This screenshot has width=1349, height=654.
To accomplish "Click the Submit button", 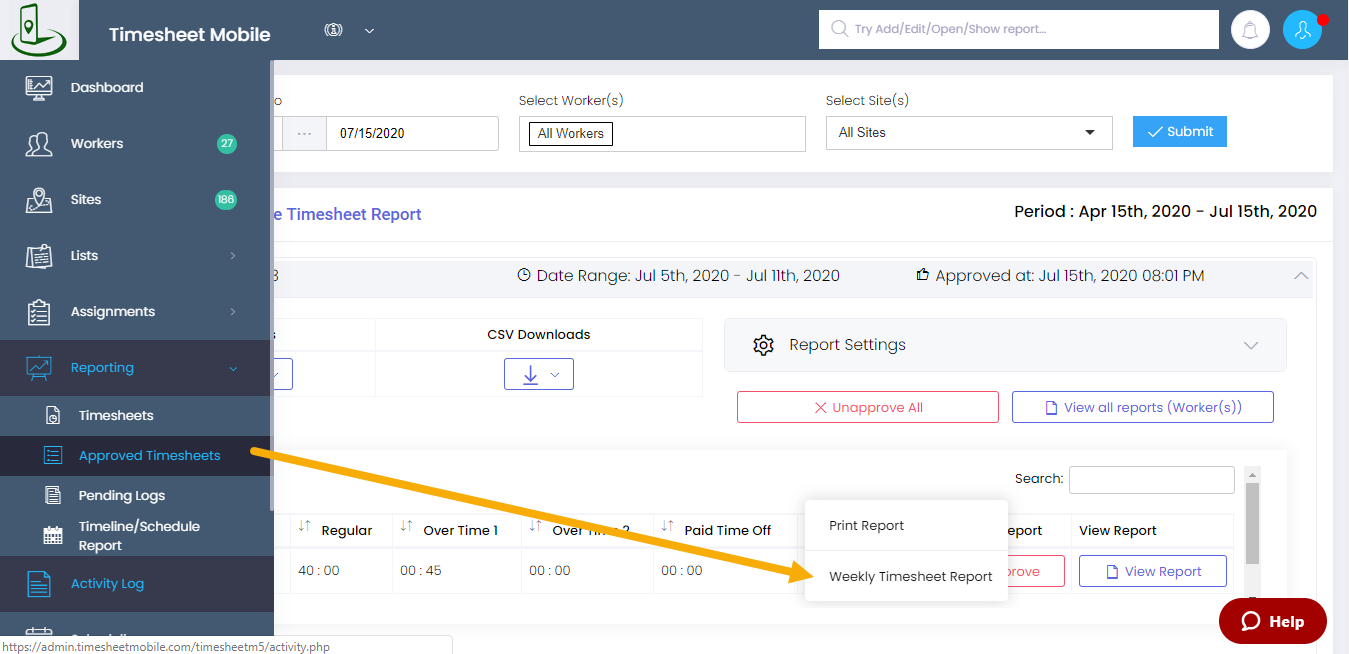I will (1180, 132).
